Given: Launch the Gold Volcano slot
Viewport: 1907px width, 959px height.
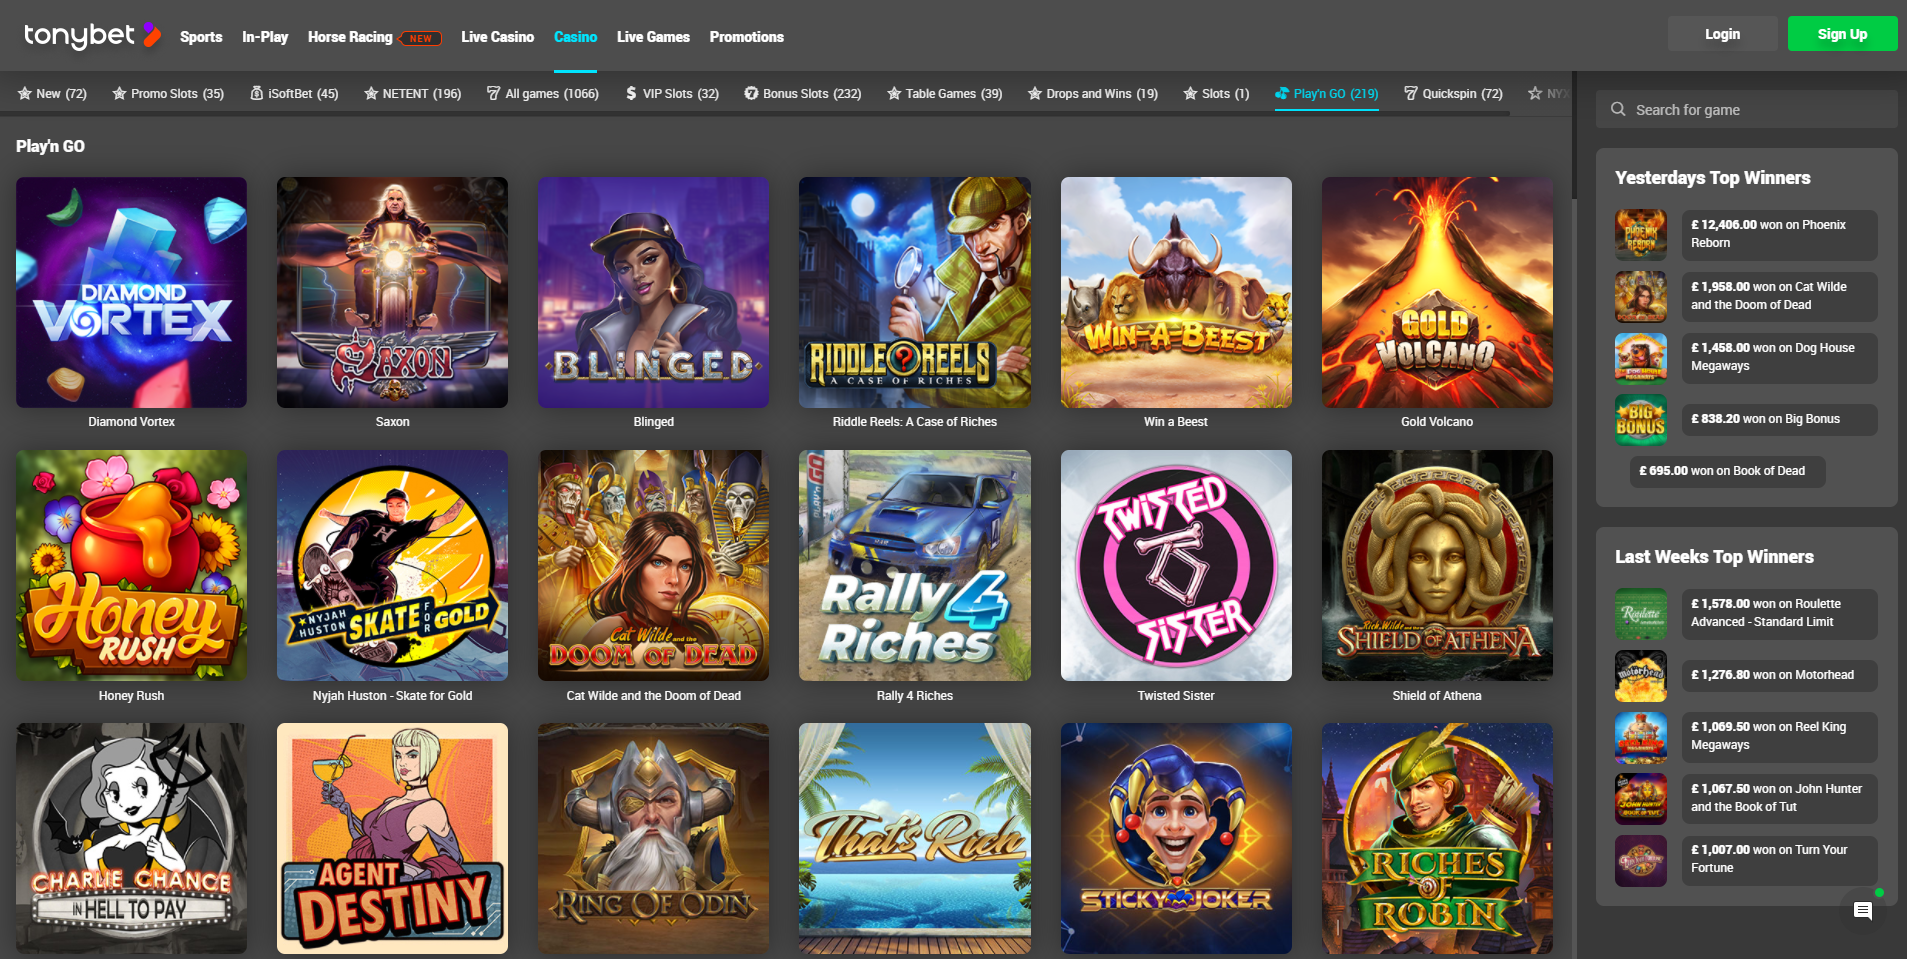Looking at the screenshot, I should (x=1437, y=292).
